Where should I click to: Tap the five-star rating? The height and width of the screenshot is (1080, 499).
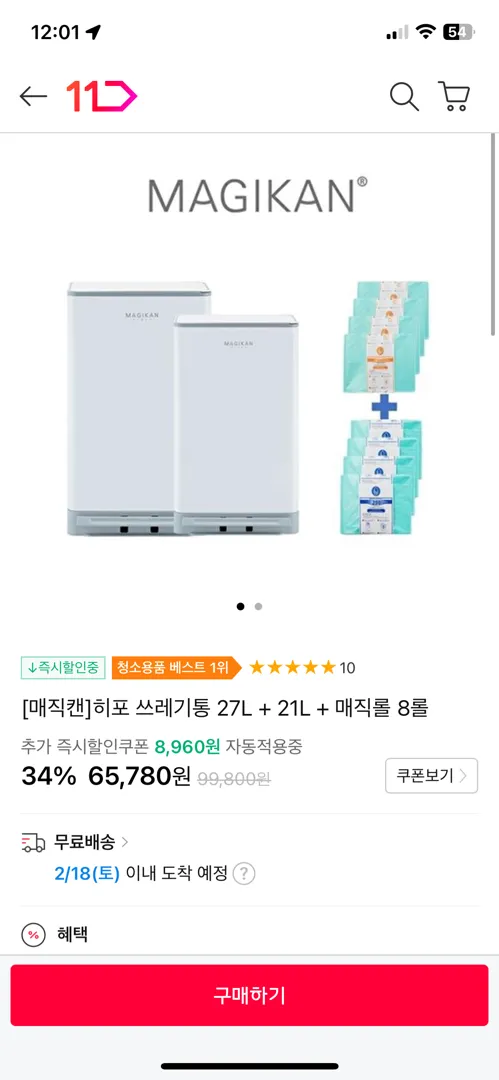(x=292, y=667)
